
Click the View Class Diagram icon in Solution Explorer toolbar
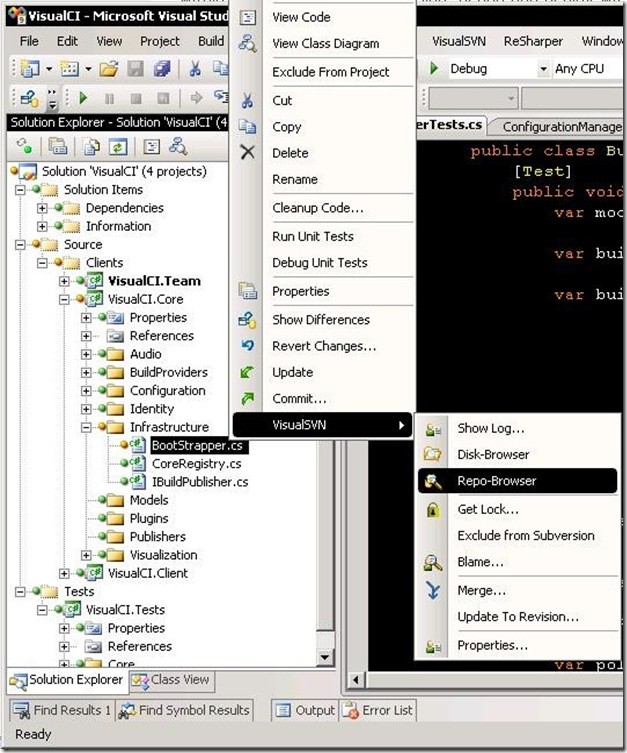[178, 146]
